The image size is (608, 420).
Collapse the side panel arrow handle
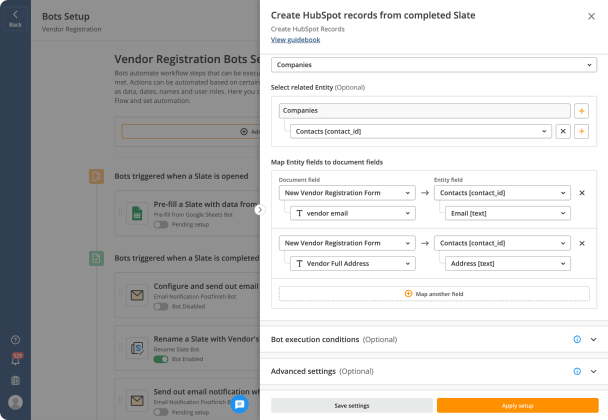(260, 210)
